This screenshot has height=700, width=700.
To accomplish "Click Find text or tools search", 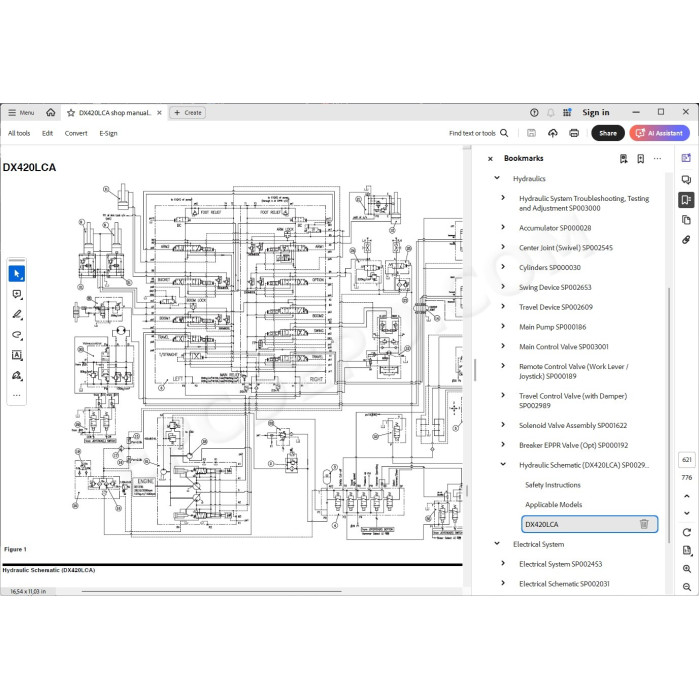I will click(479, 133).
